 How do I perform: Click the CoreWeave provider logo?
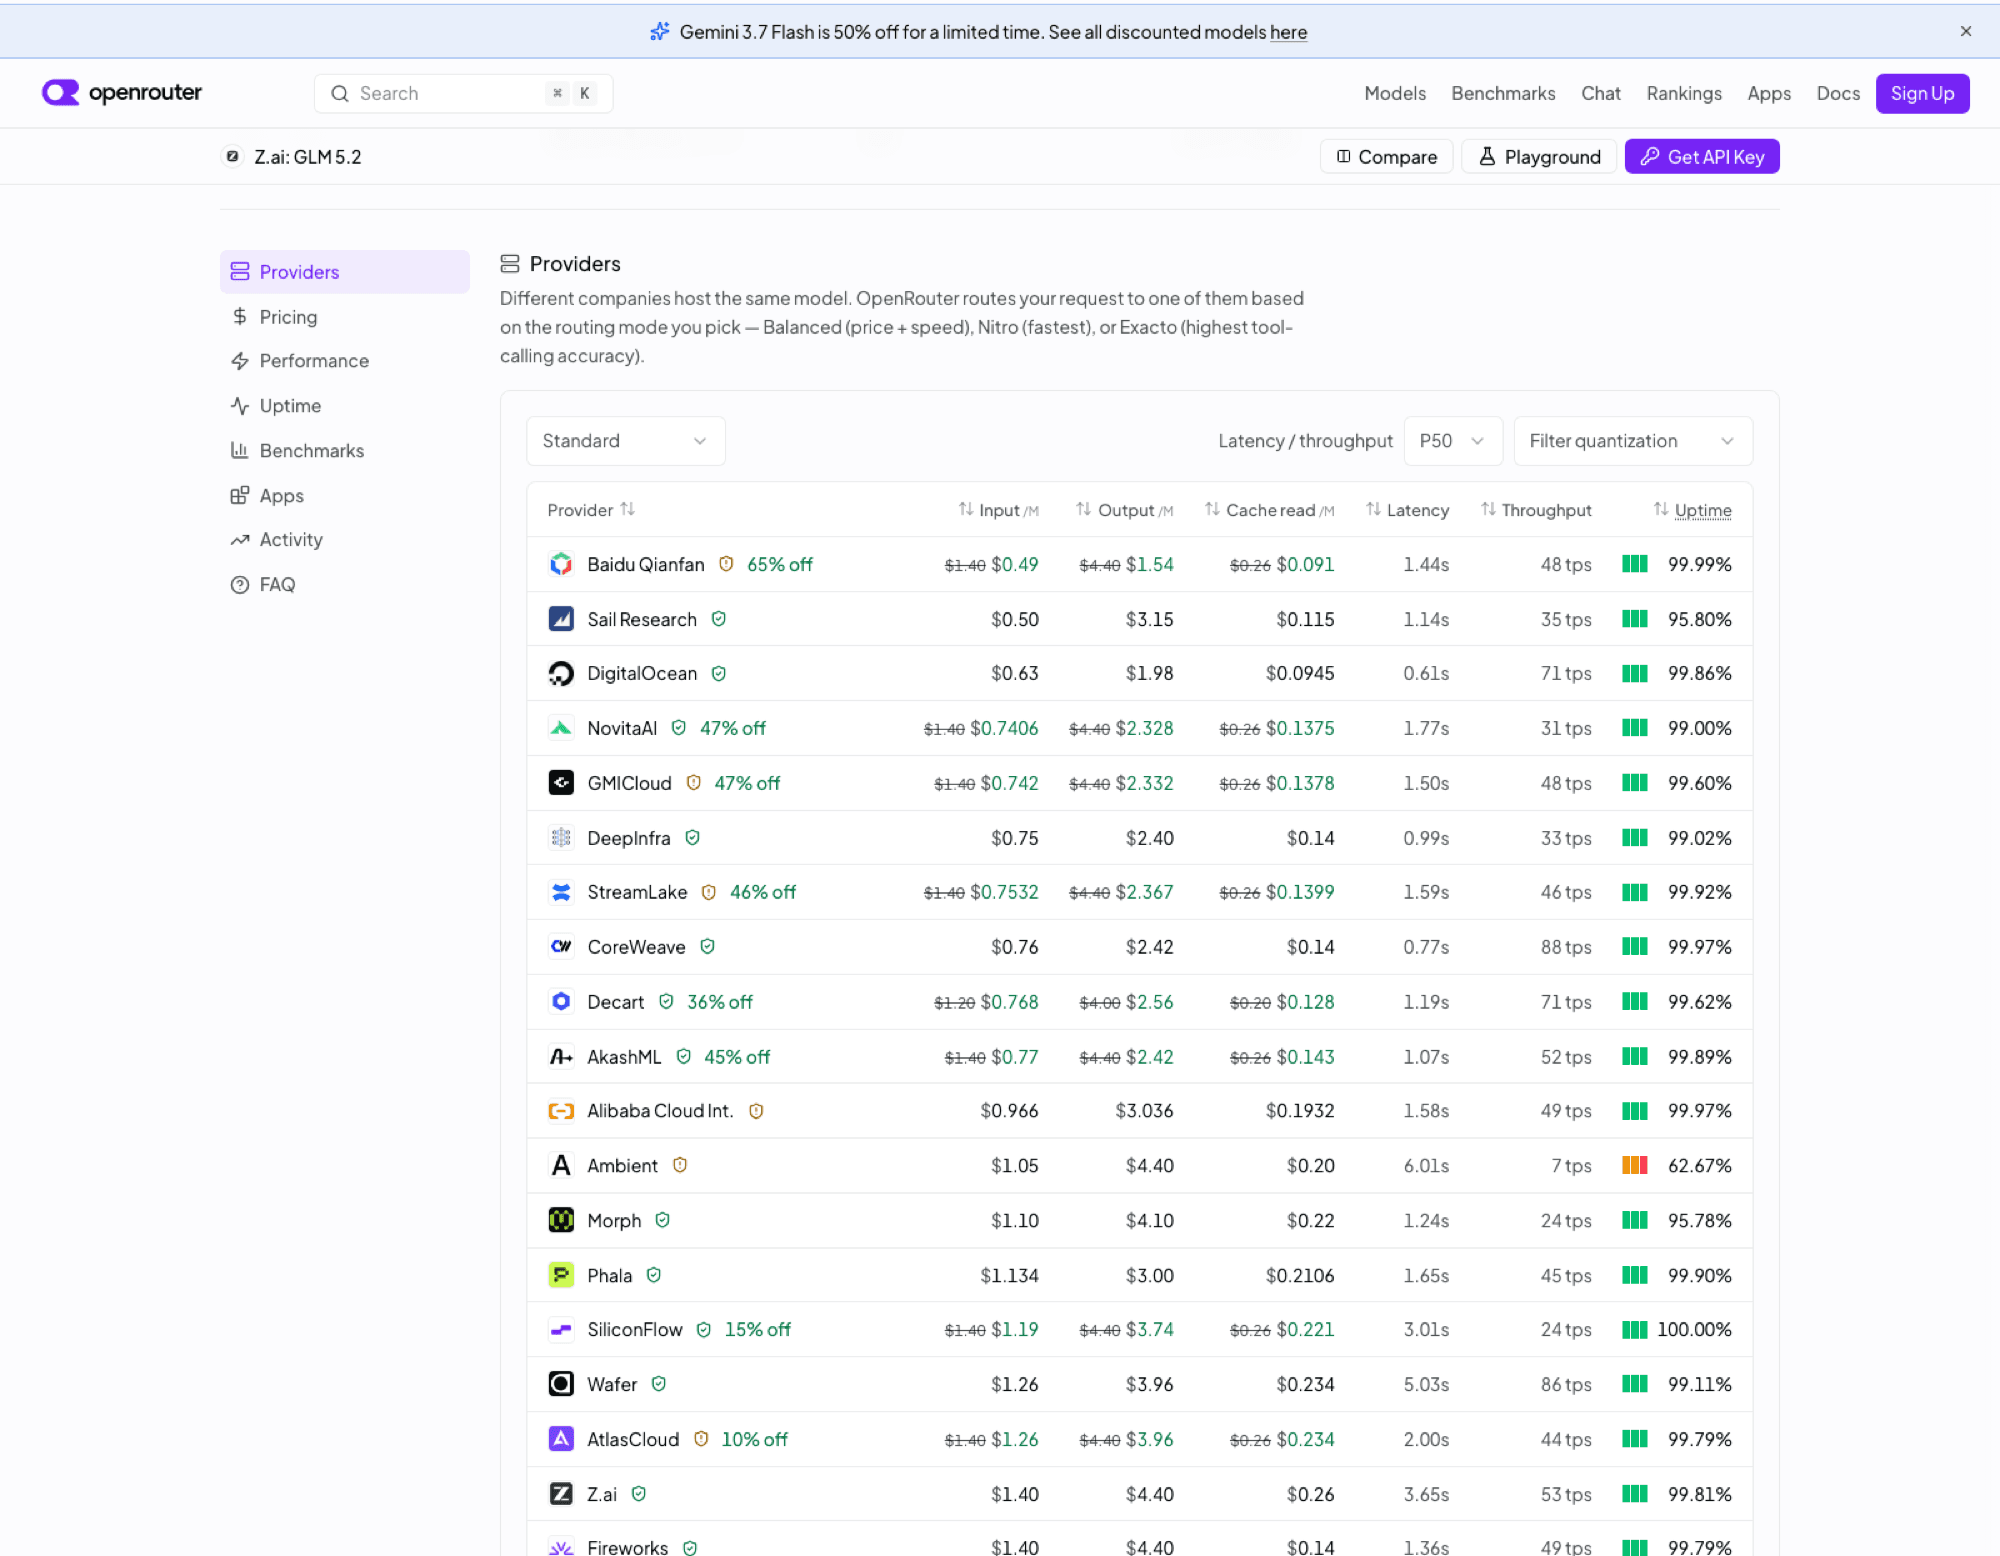(561, 947)
